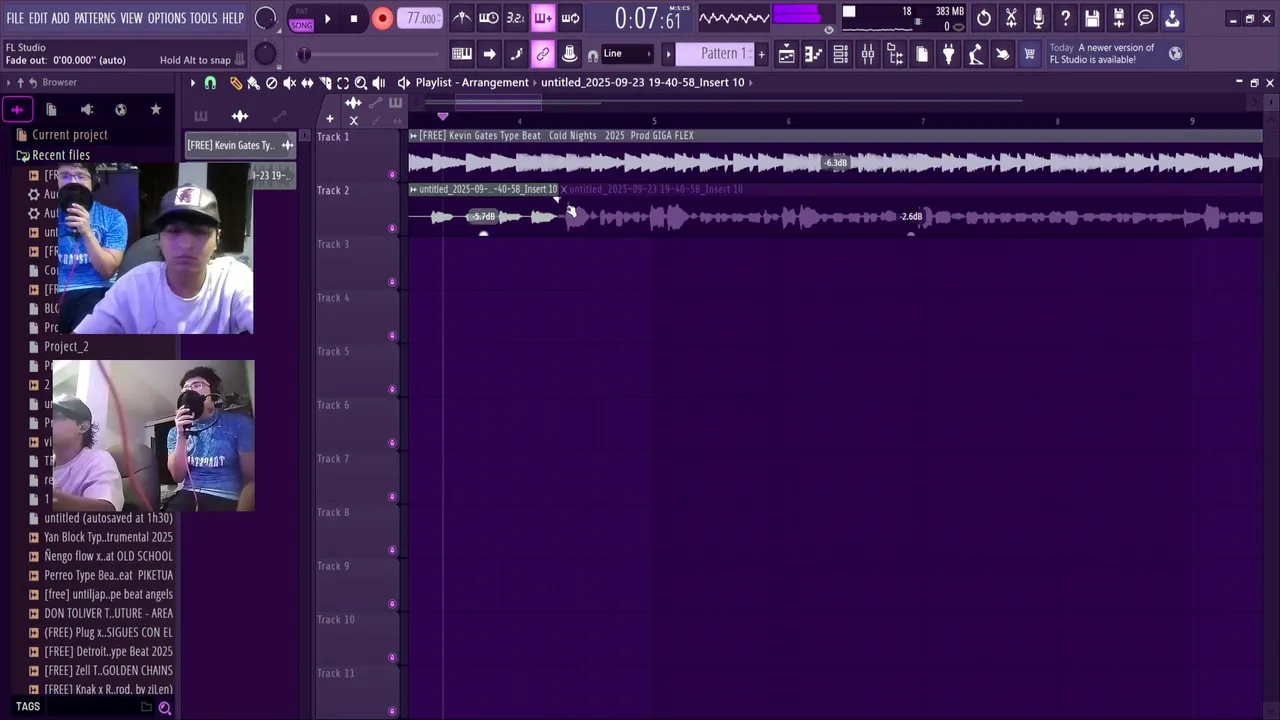
Task: Open the Piano roll view icon
Action: (814, 54)
